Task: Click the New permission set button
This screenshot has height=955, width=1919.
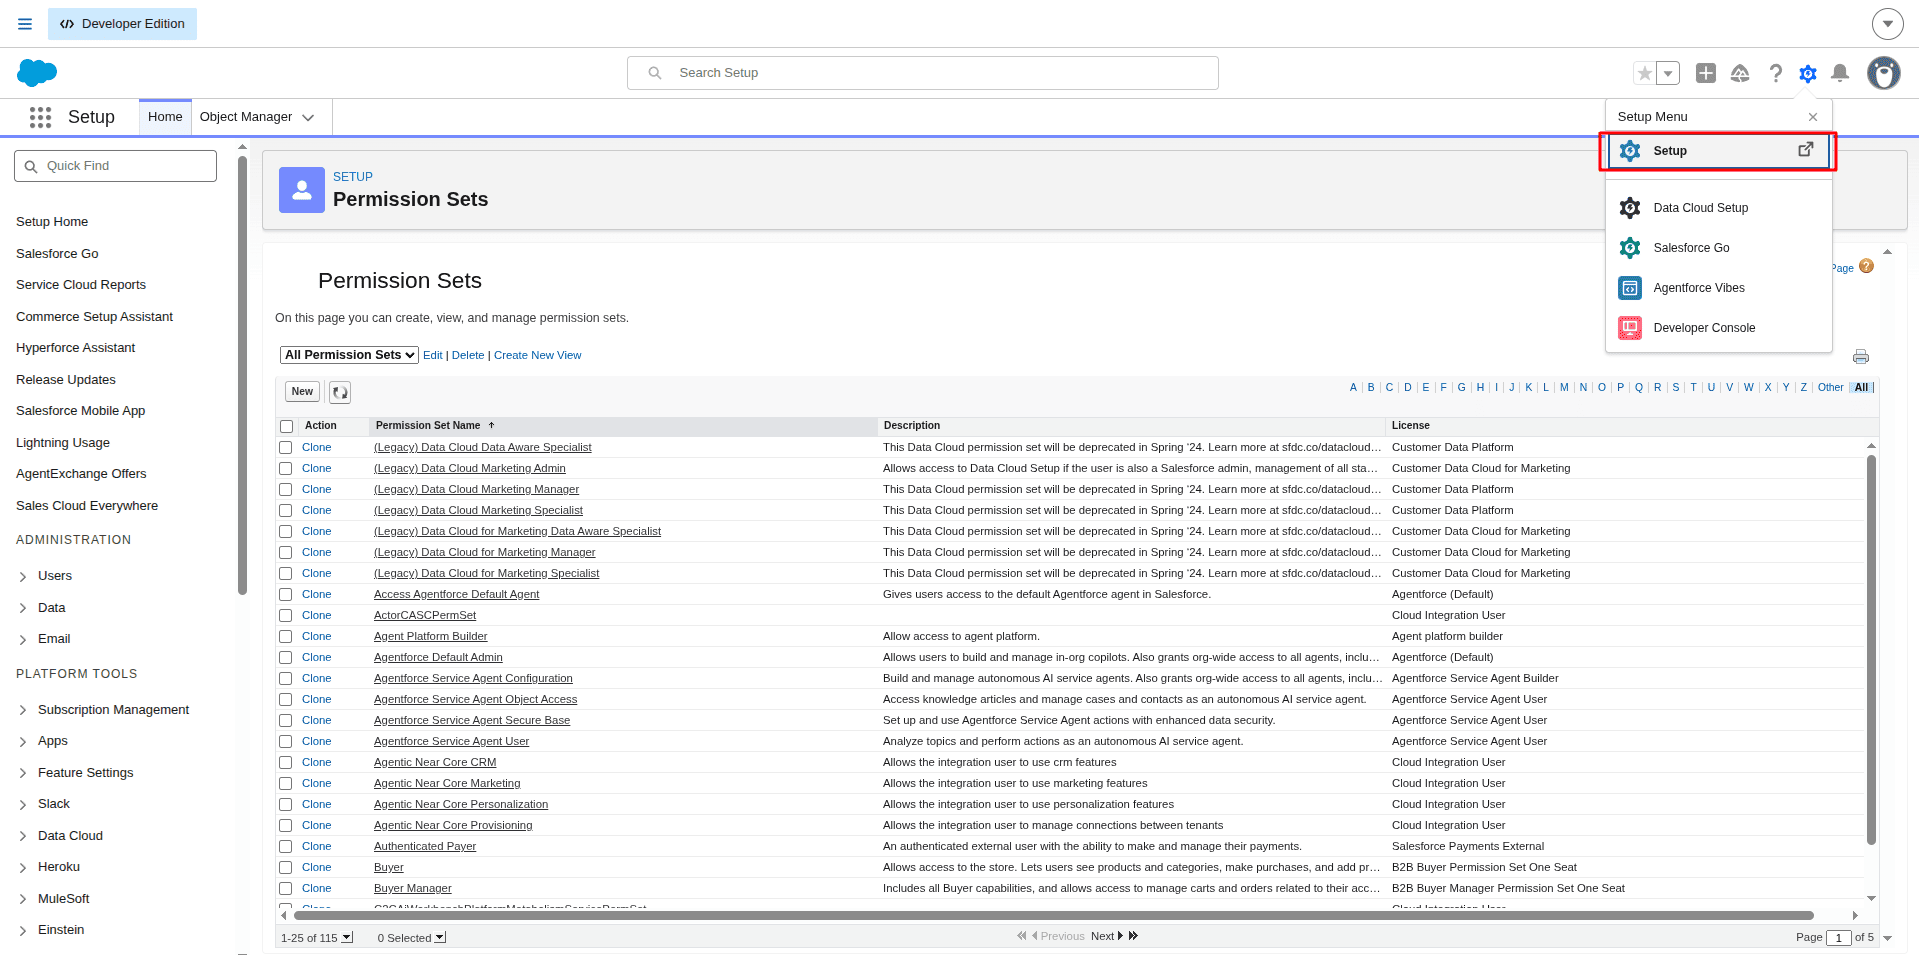Action: click(x=303, y=392)
